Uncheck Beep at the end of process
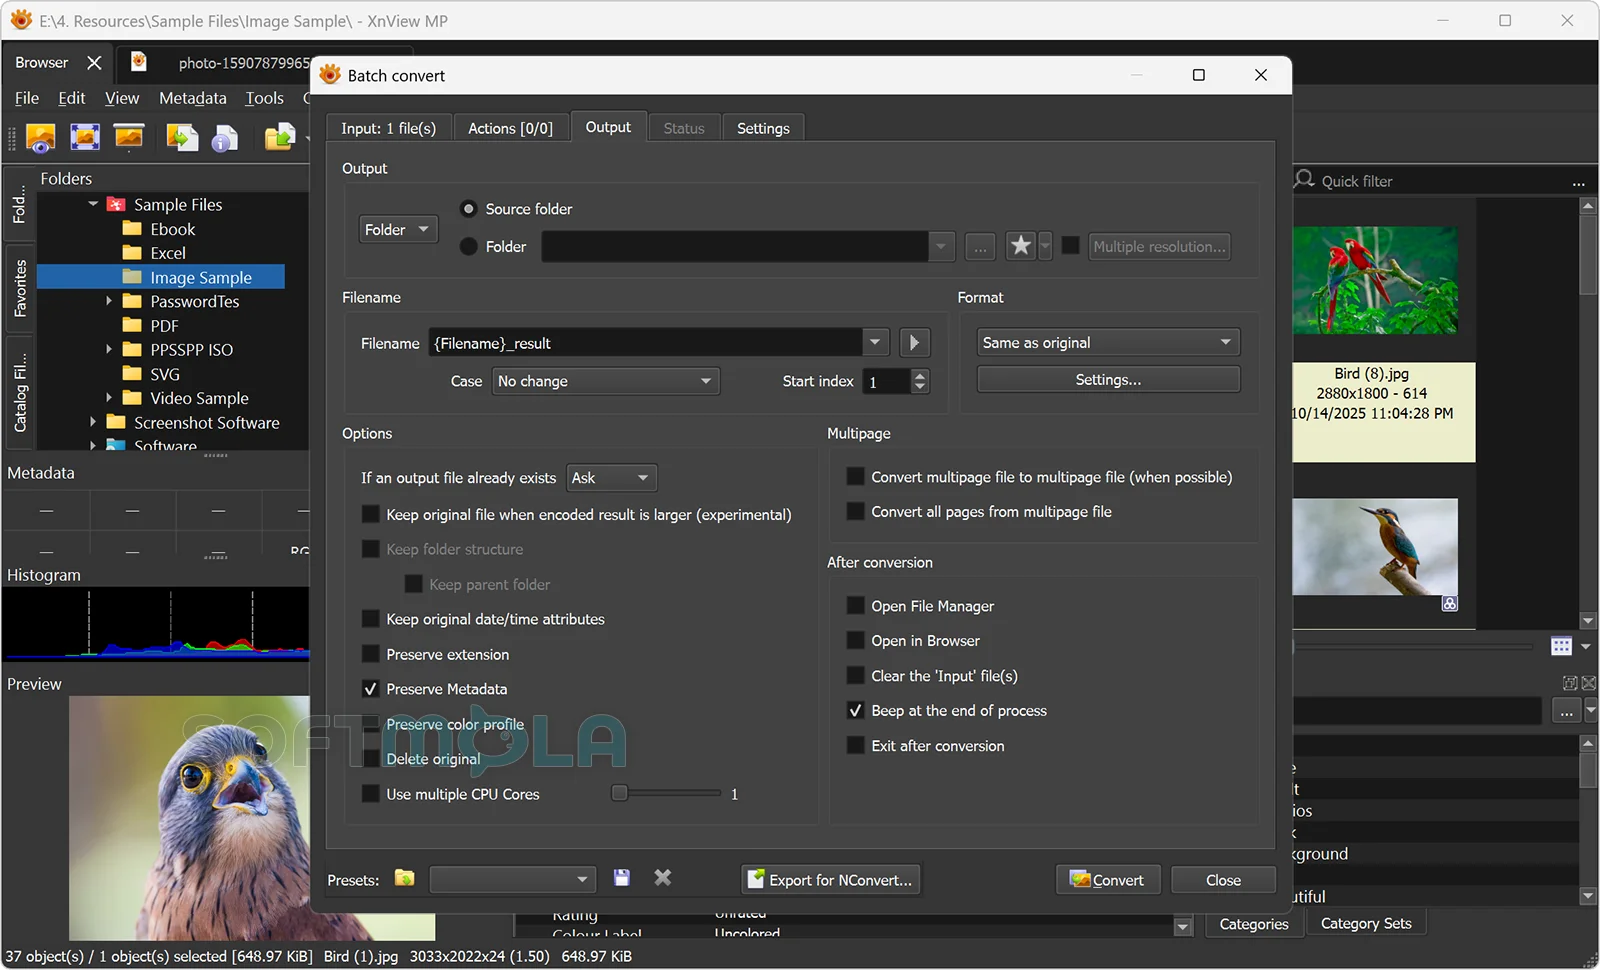 (855, 710)
